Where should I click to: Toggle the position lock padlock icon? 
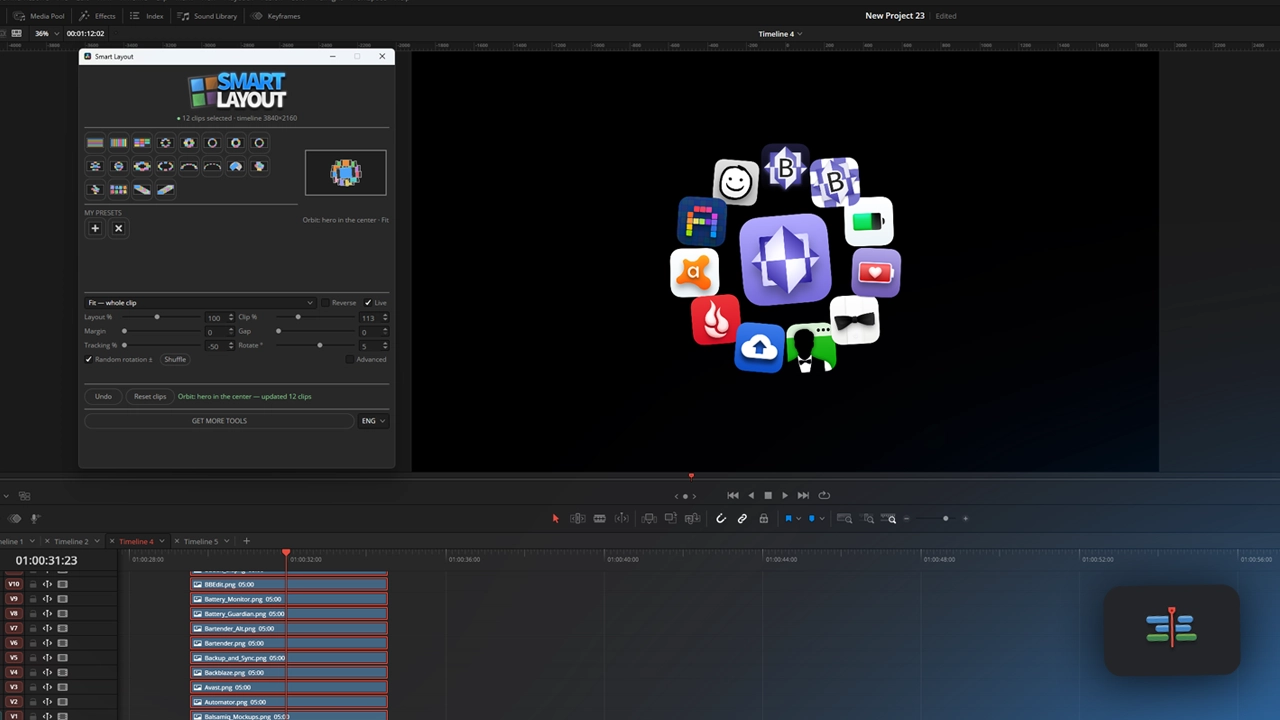(x=764, y=519)
